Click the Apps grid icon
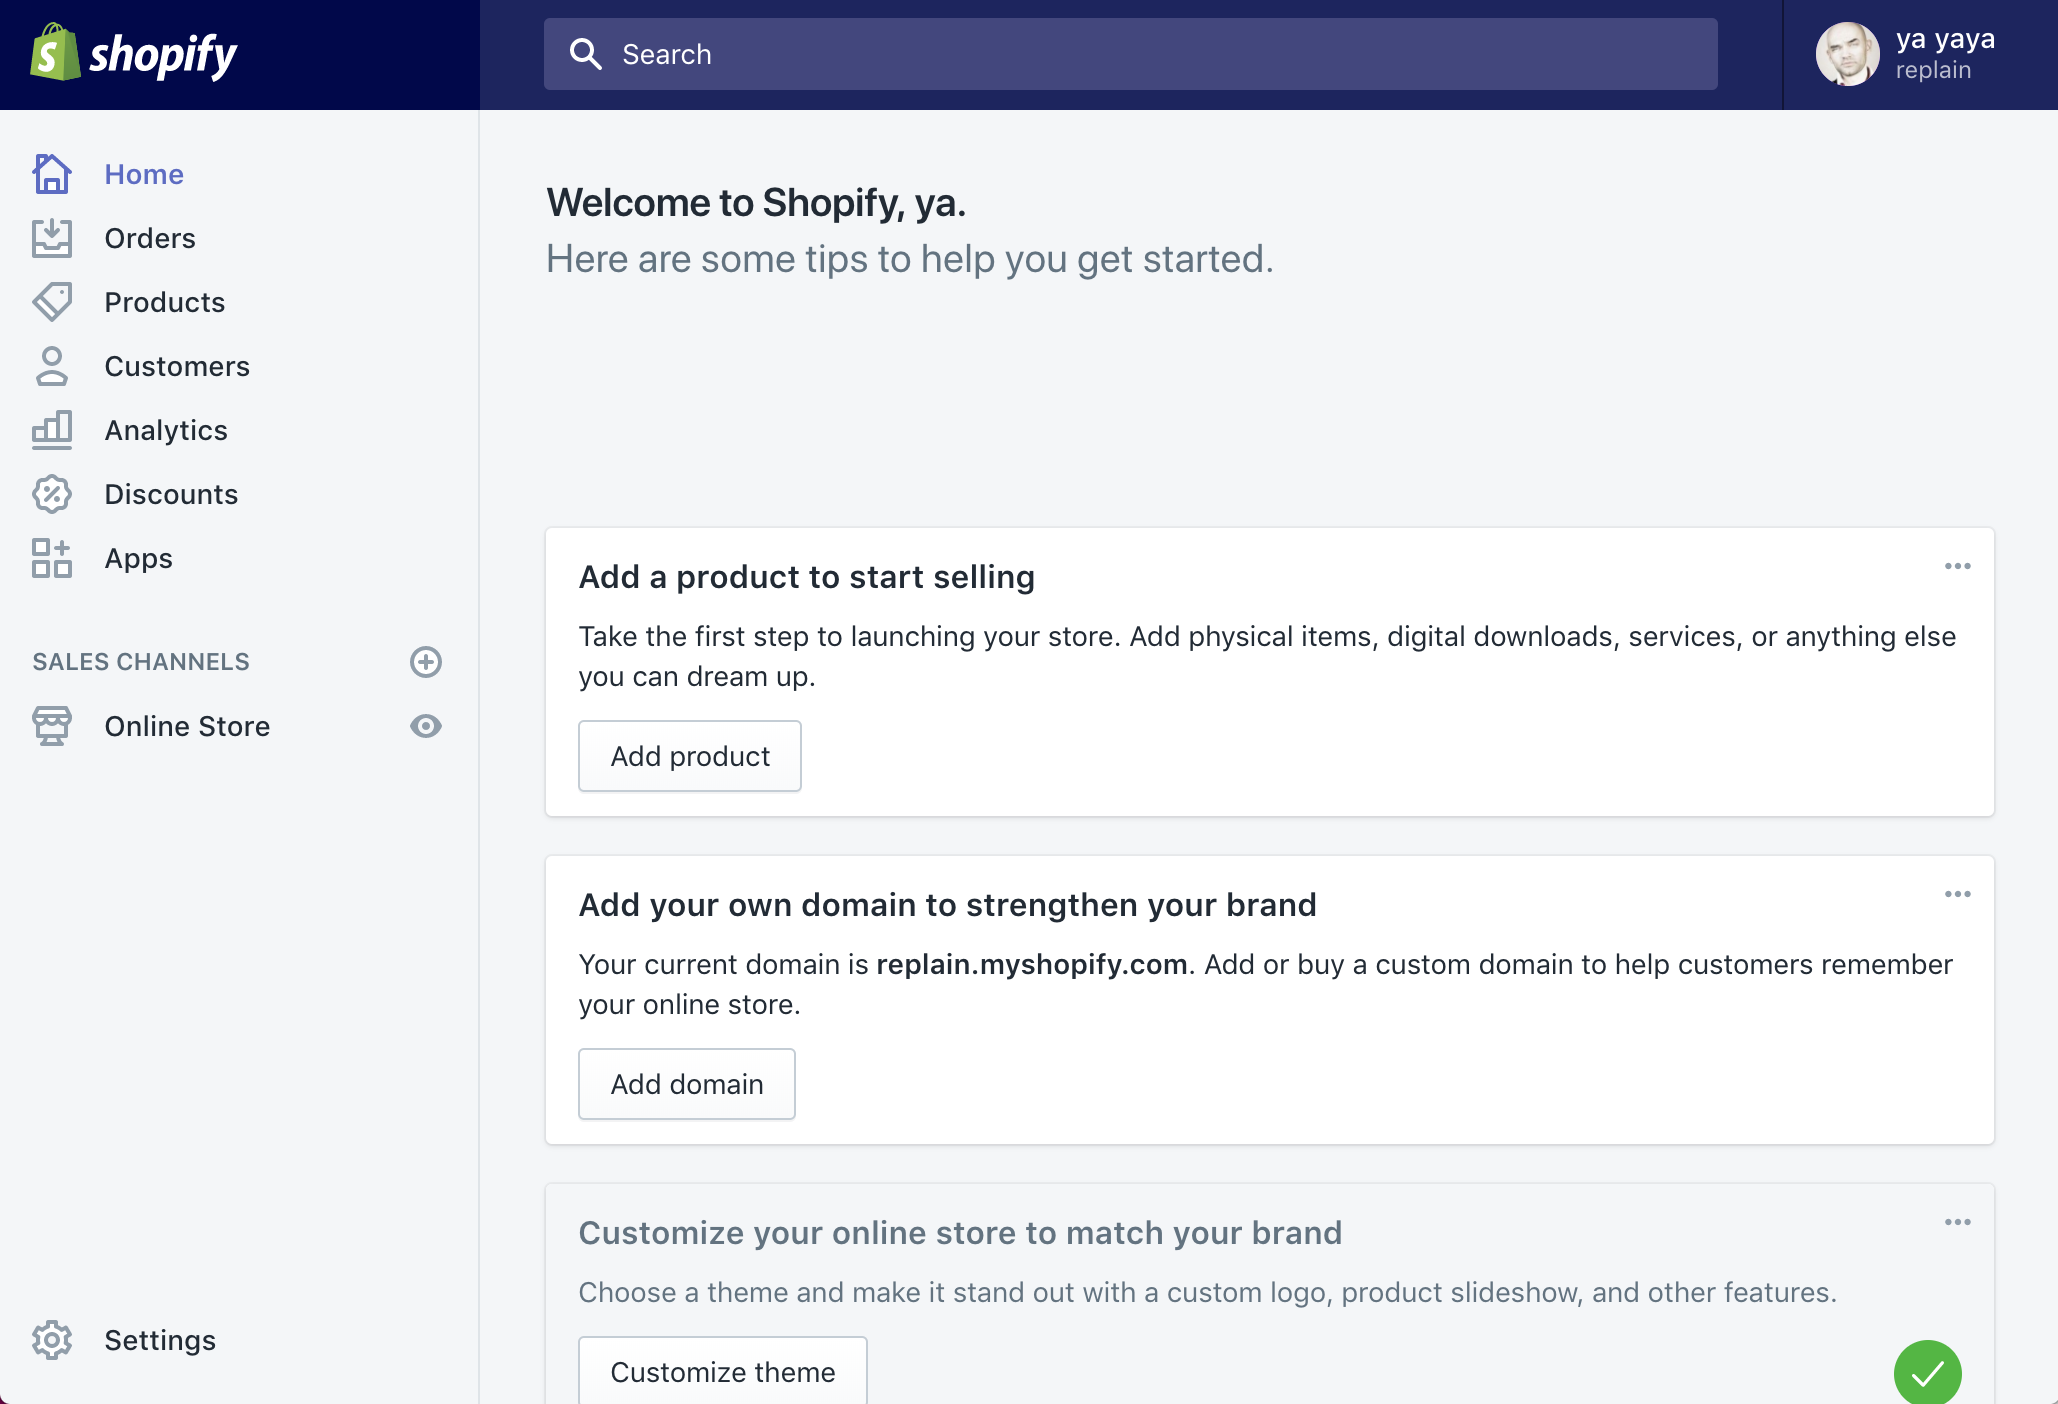The image size is (2058, 1404). click(52, 558)
